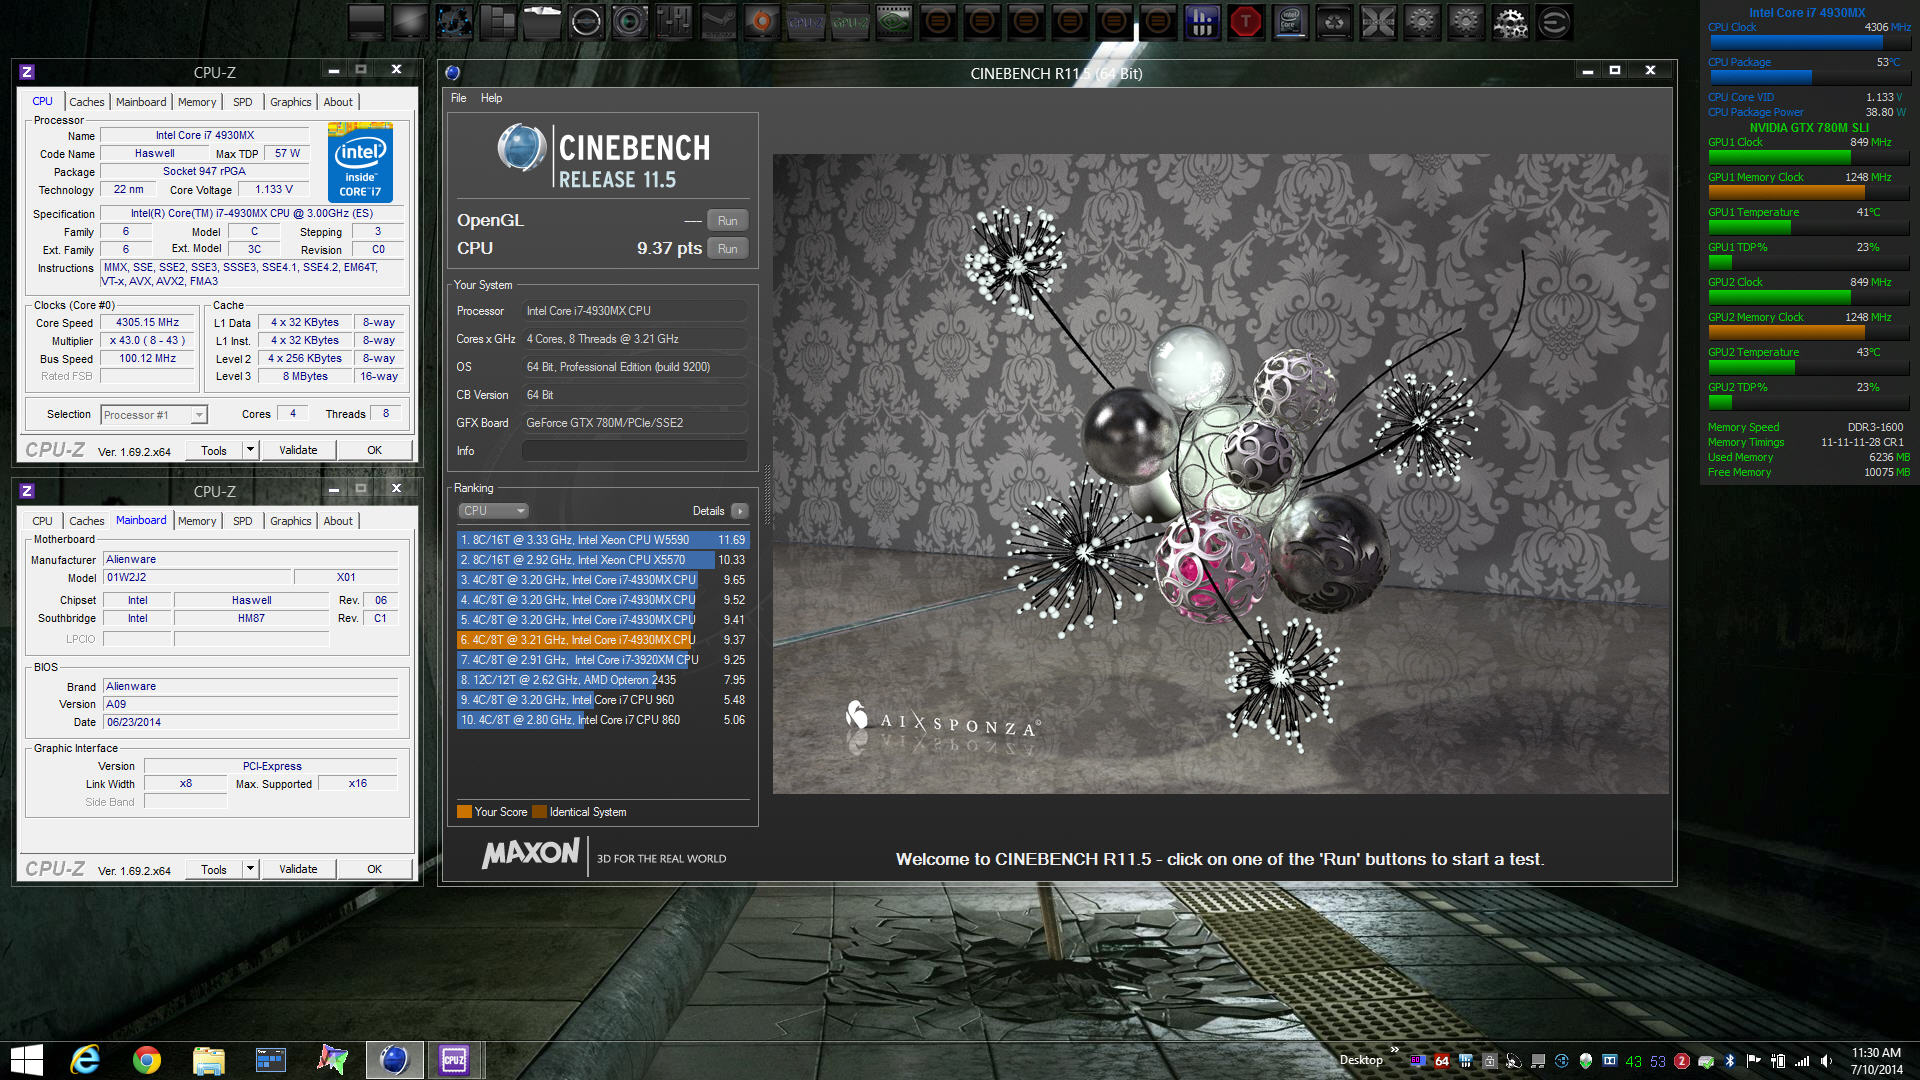The image size is (1920, 1080).
Task: Open the CPU ranking type dropdown in Cinebench
Action: (493, 511)
